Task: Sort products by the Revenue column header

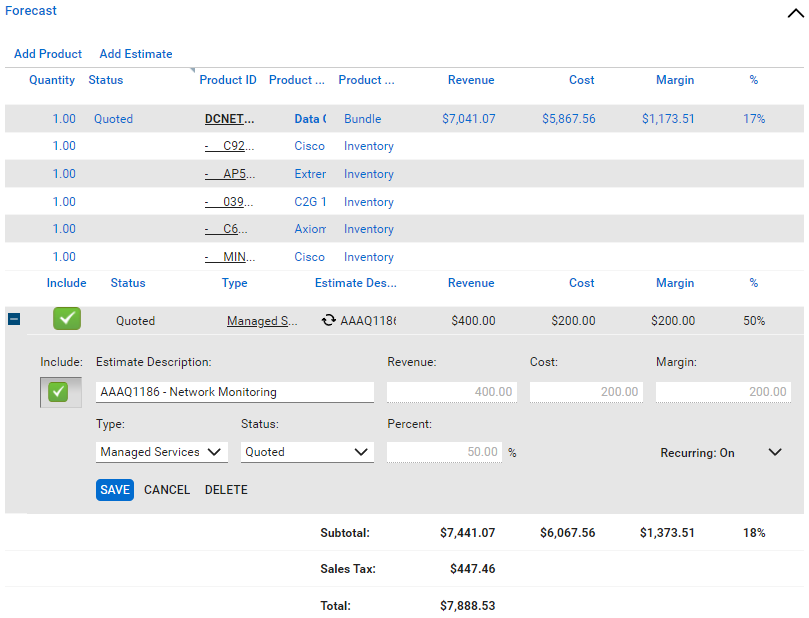Action: tap(471, 80)
